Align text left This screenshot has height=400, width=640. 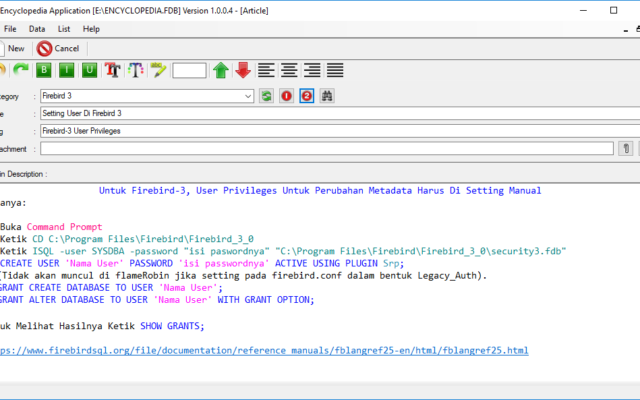coord(266,70)
